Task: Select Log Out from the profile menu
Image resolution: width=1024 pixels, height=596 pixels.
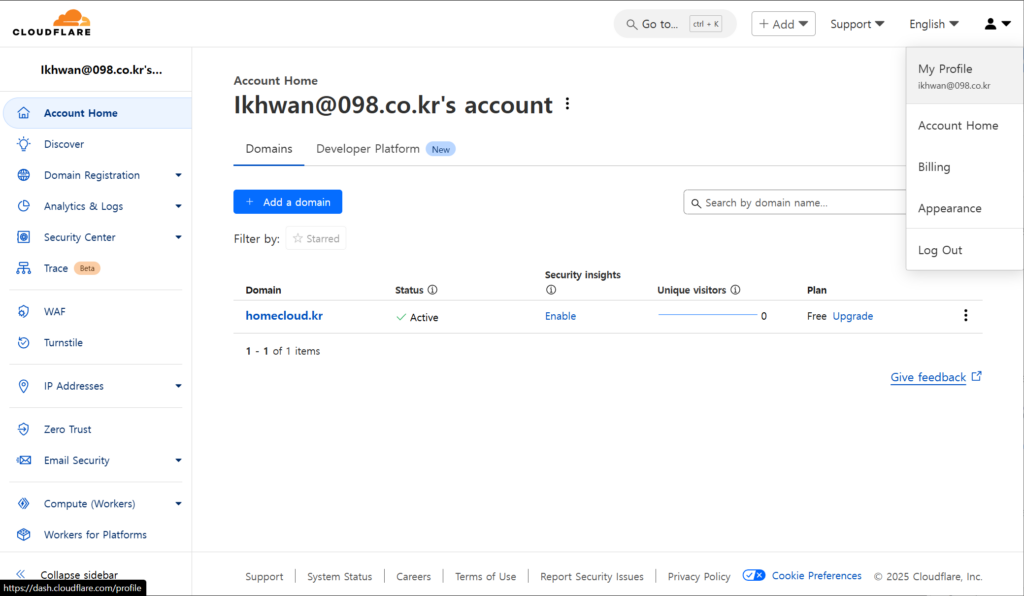Action: point(940,250)
